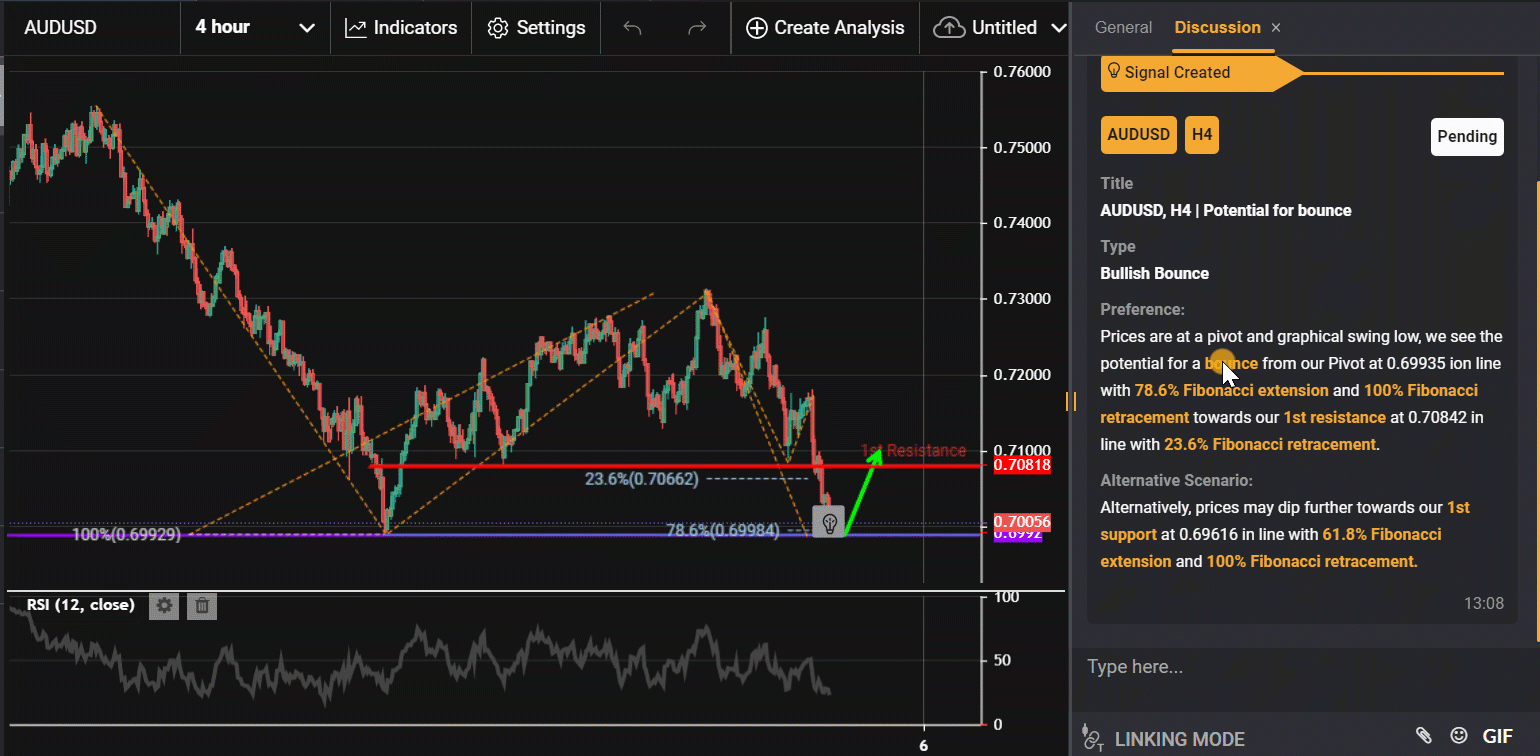The width and height of the screenshot is (1540, 756).
Task: Click the 0.76000 price axis label
Action: coord(1021,72)
